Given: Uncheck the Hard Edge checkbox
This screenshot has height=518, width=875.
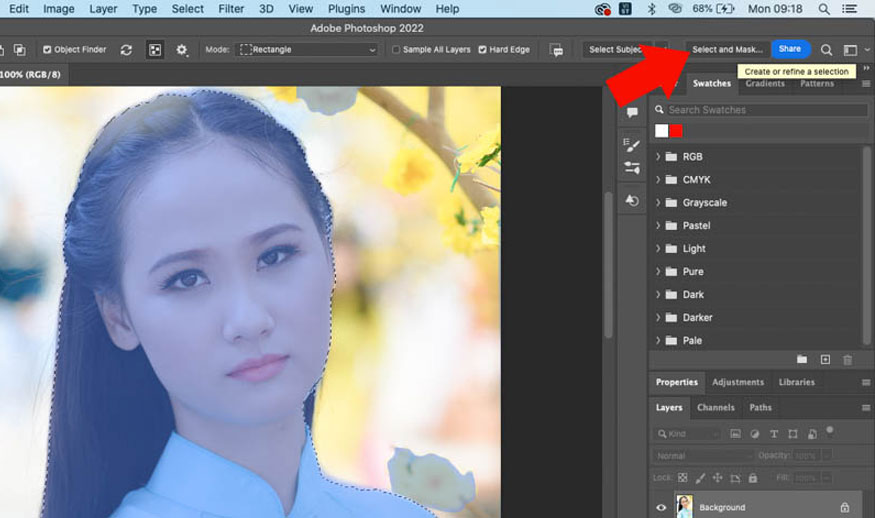Looking at the screenshot, I should pos(482,50).
